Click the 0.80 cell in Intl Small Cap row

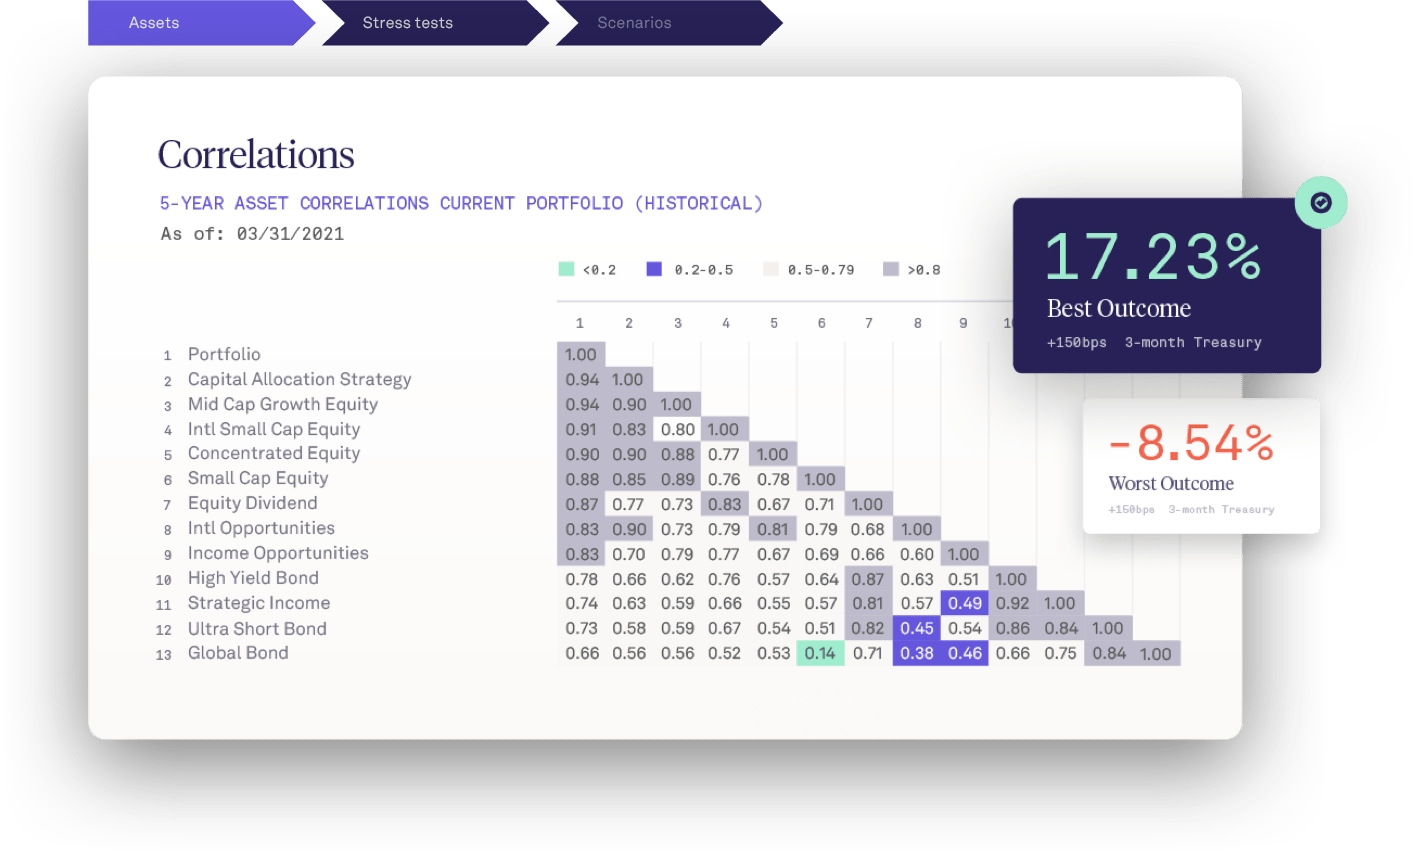[x=677, y=429]
